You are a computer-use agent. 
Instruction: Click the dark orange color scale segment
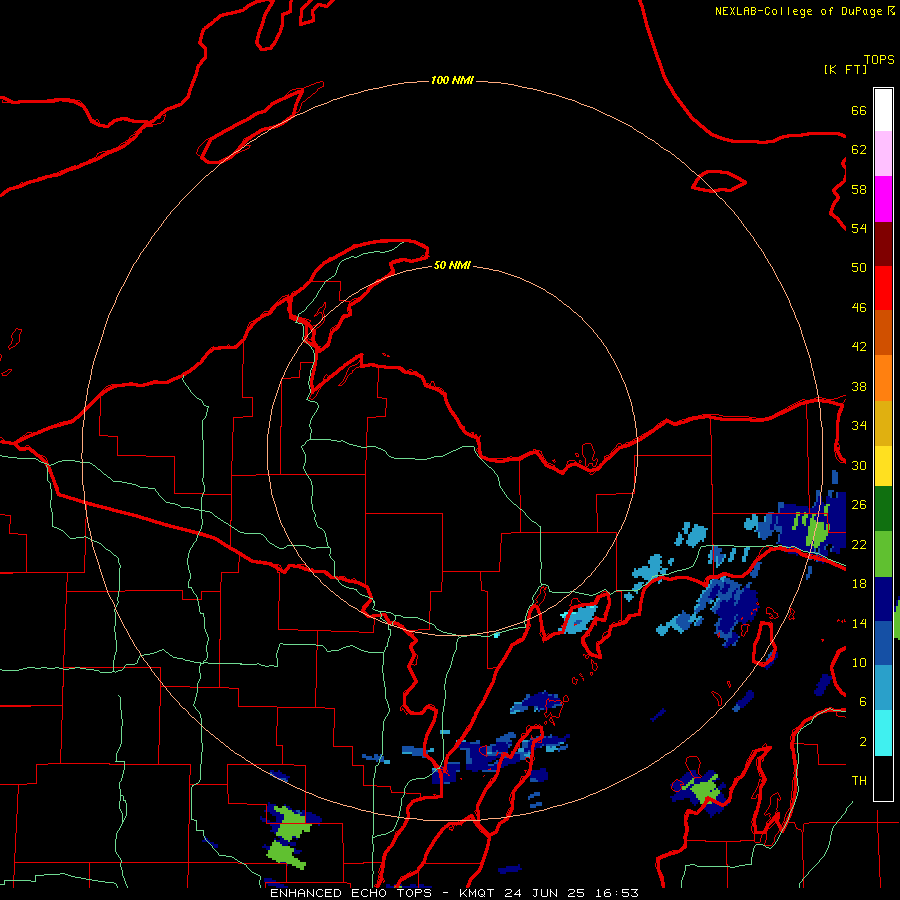[x=883, y=333]
